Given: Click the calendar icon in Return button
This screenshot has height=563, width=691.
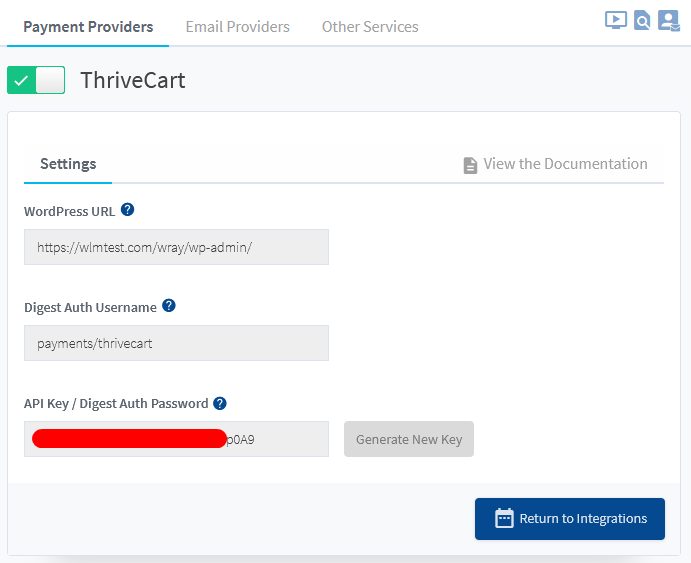Looking at the screenshot, I should (504, 518).
